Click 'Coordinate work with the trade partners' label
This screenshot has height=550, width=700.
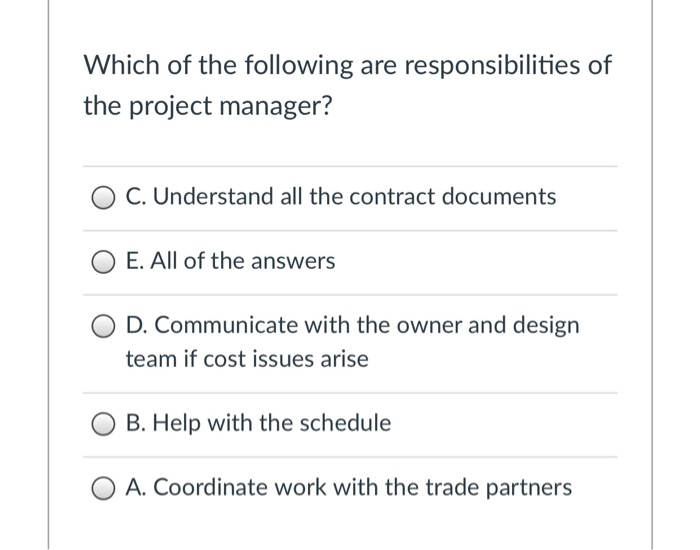pos(349,488)
